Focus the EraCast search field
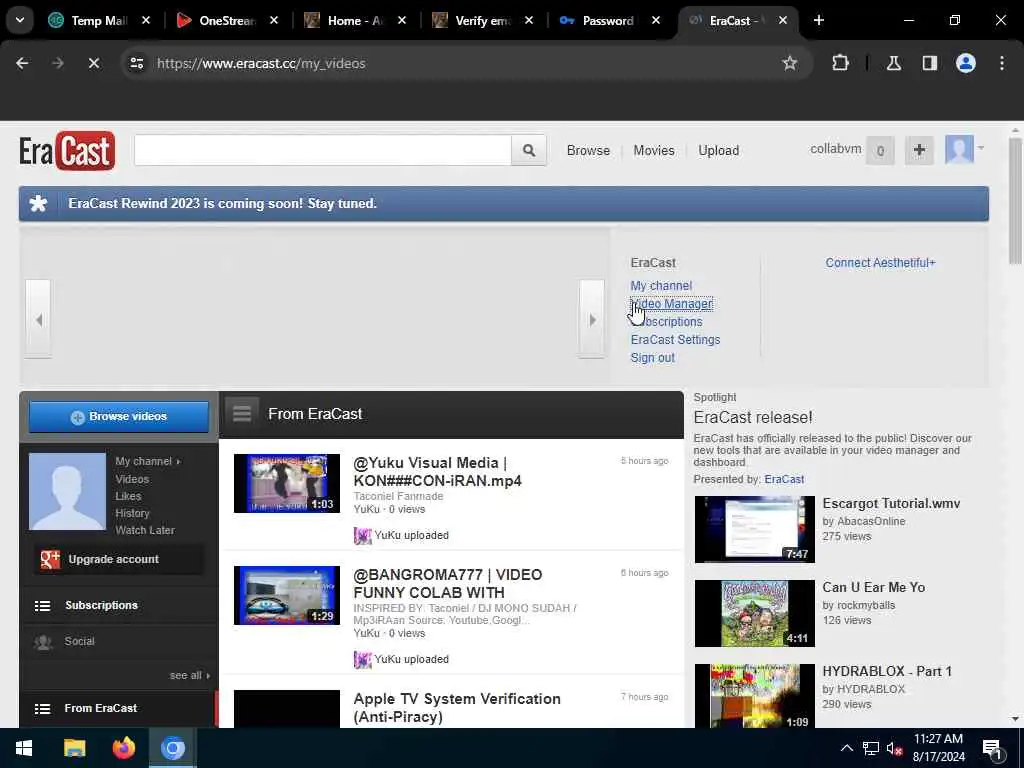The width and height of the screenshot is (1024, 768). click(323, 150)
